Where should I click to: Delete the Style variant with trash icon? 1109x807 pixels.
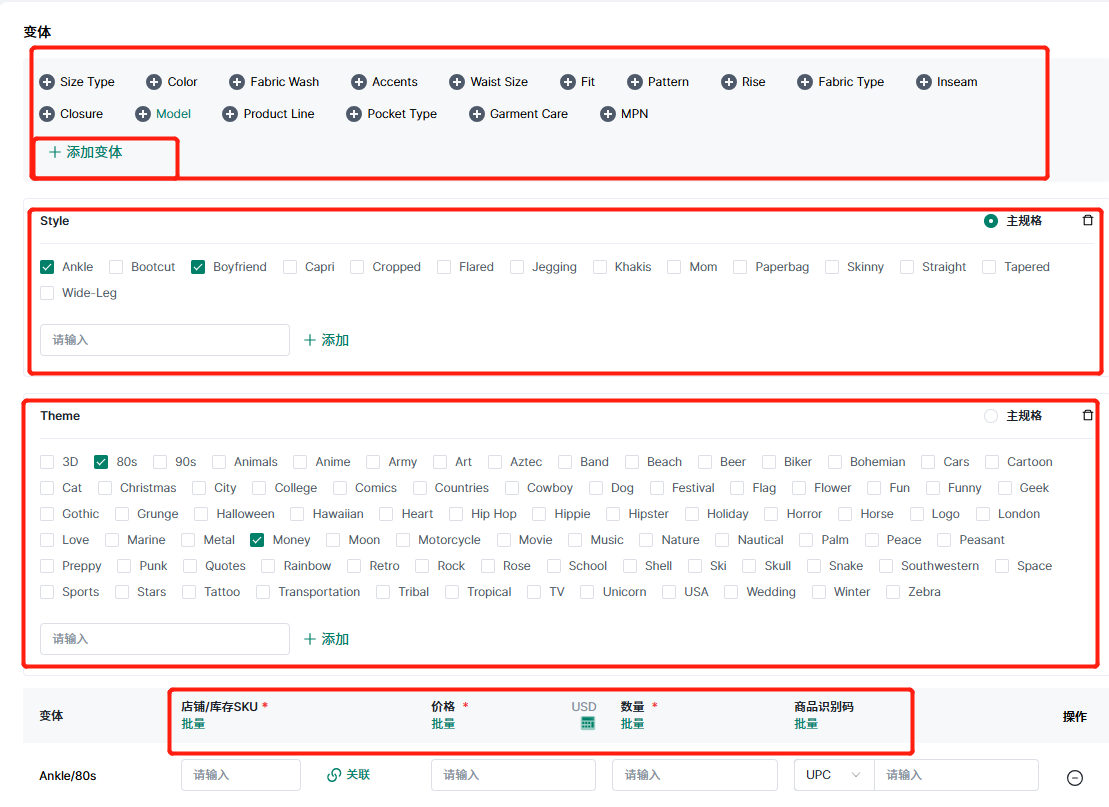click(x=1088, y=221)
